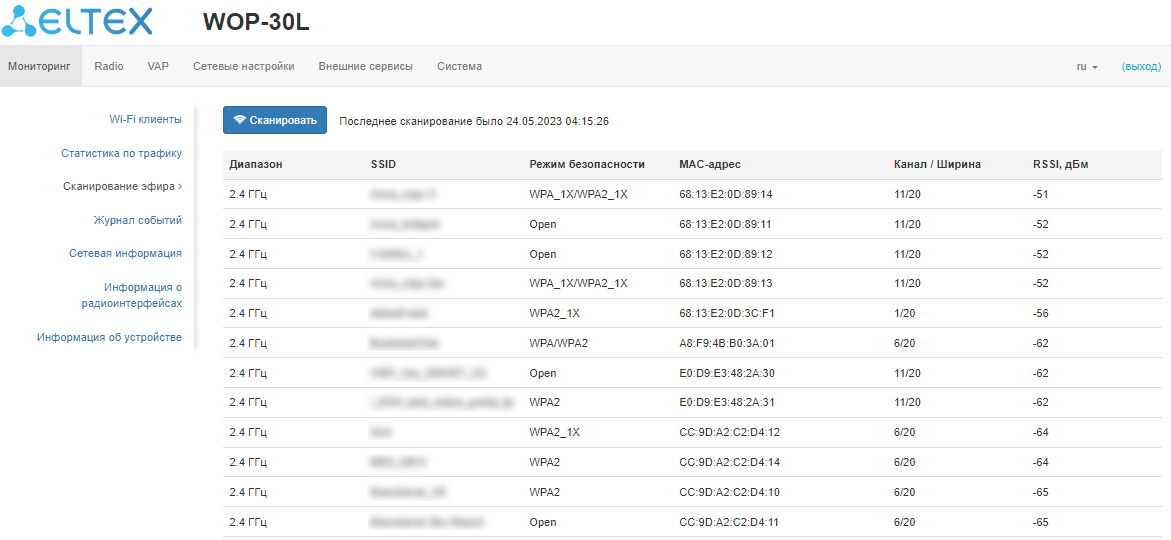Open Информация о радиоинтерфейсах page
Screen dimensions: 1171x540
[x=132, y=295]
